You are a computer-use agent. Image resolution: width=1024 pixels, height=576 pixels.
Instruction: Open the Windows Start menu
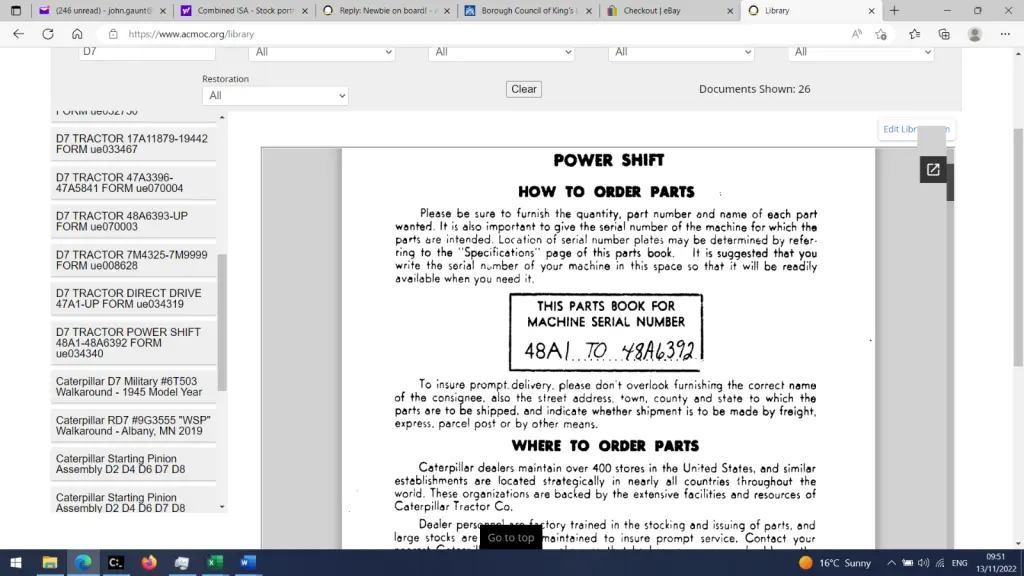pyautogui.click(x=16, y=562)
